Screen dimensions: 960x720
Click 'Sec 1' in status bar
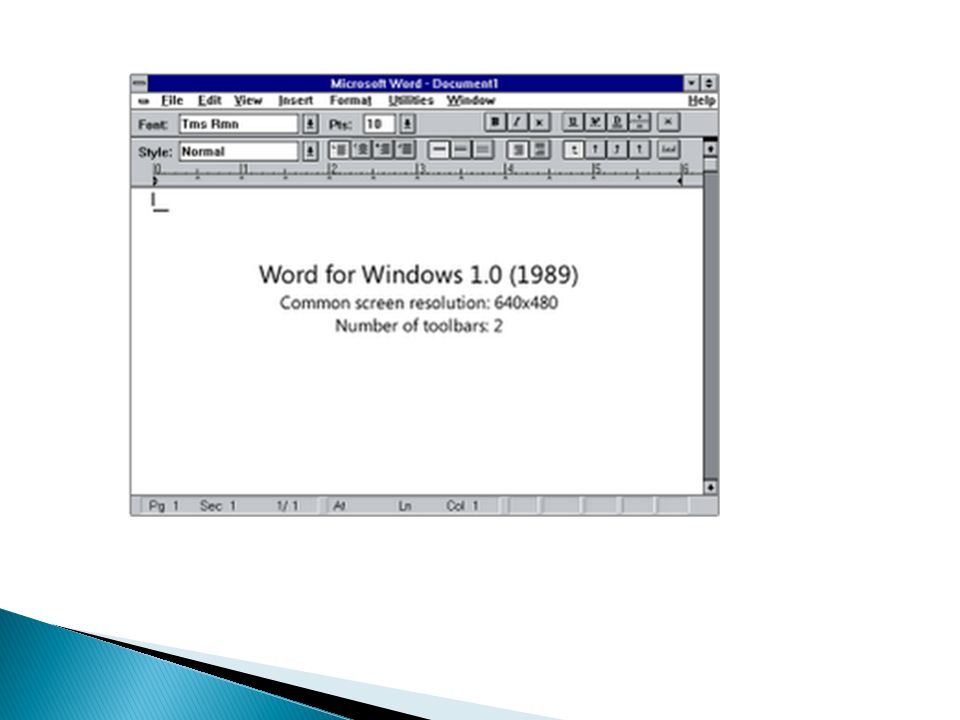pos(217,506)
